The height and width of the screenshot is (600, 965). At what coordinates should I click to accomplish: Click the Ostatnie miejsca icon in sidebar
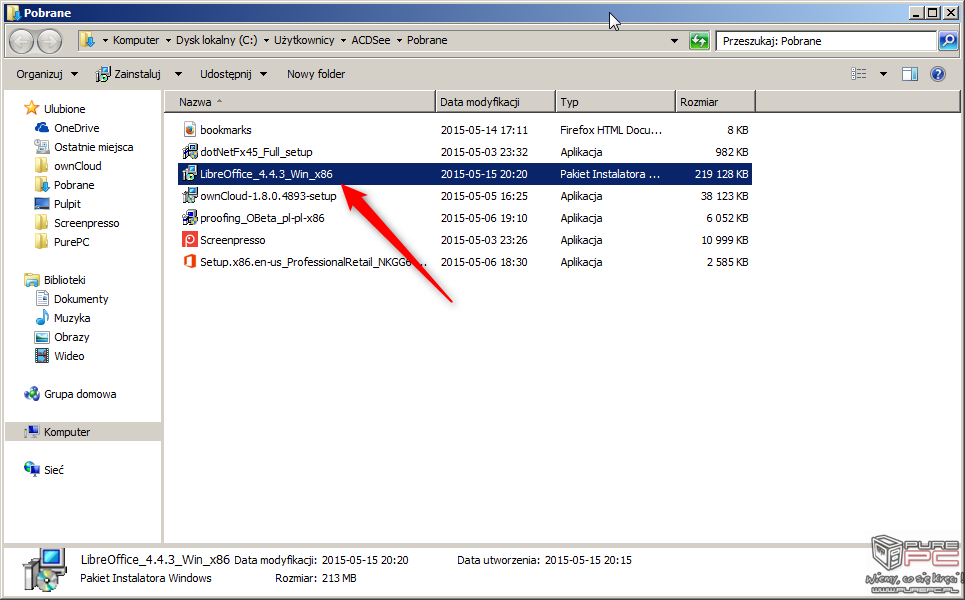click(x=42, y=147)
